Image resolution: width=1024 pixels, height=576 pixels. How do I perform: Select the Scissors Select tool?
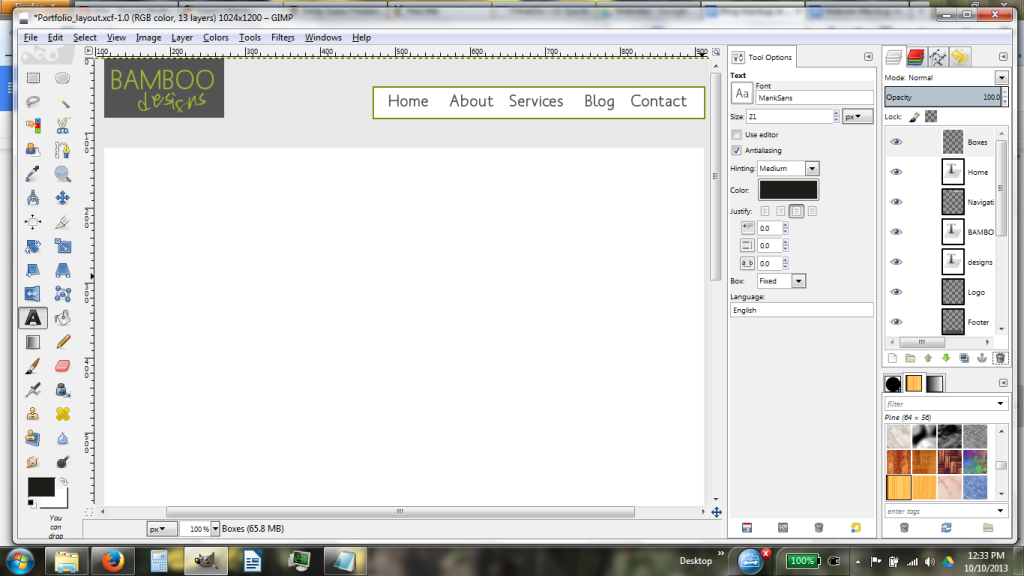point(63,124)
